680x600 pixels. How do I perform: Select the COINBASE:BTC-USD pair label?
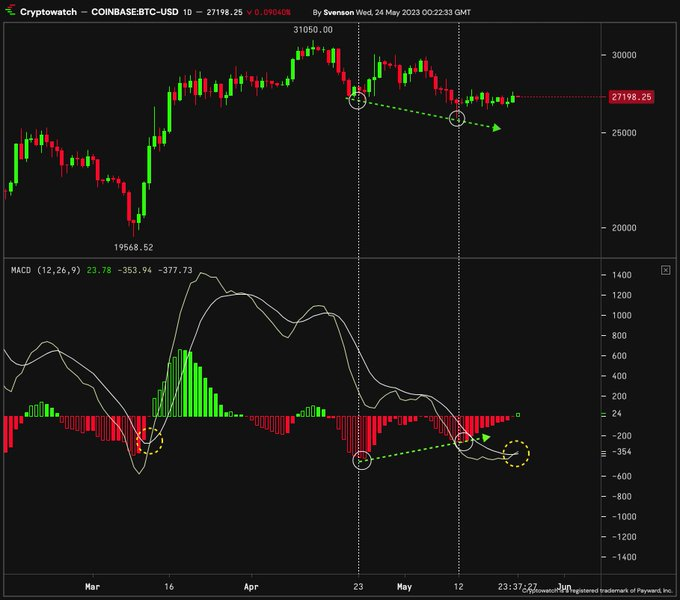click(134, 12)
